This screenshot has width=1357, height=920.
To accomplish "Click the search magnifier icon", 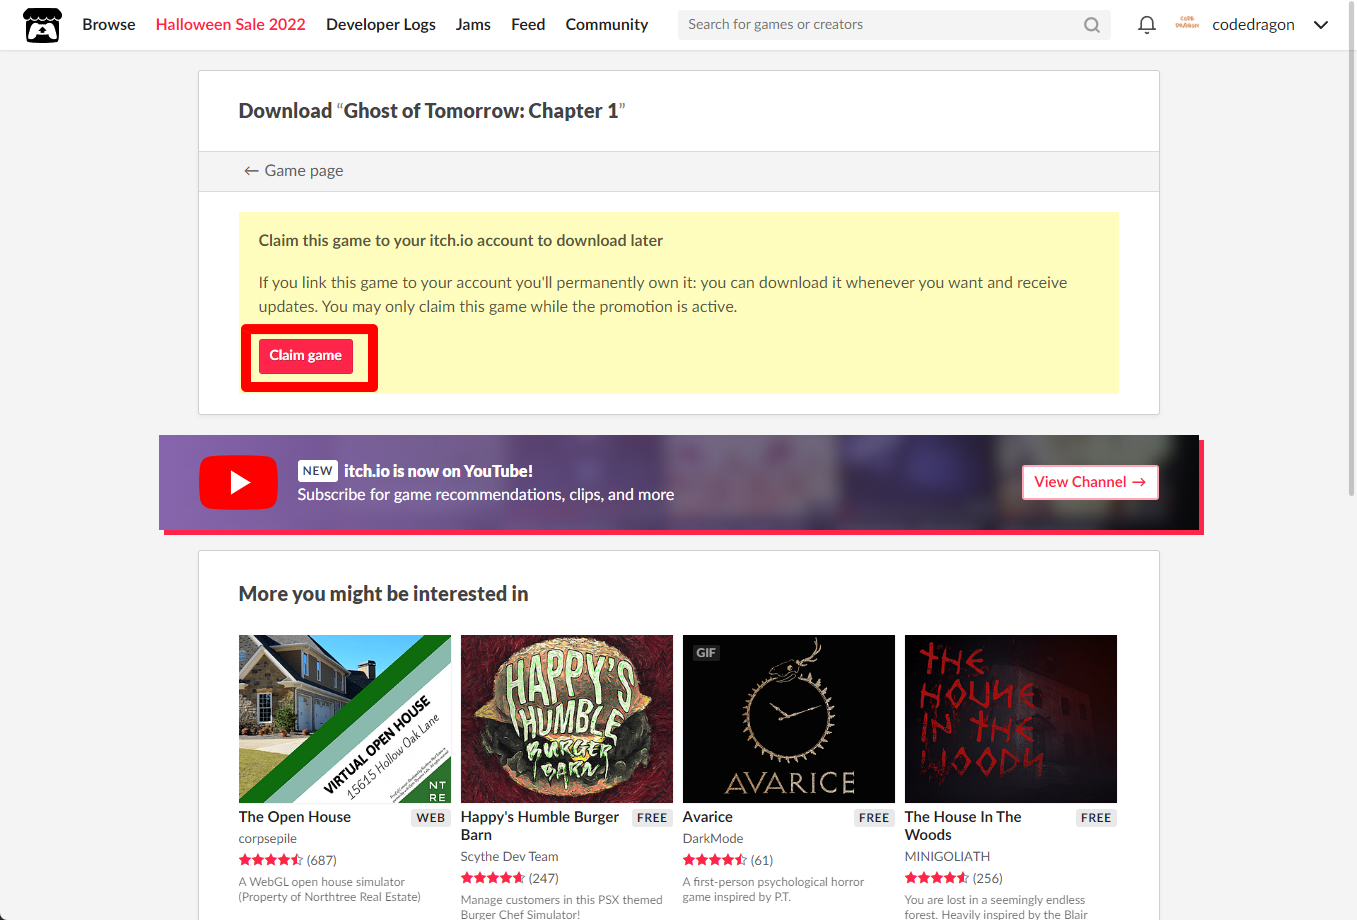I will (x=1092, y=25).
